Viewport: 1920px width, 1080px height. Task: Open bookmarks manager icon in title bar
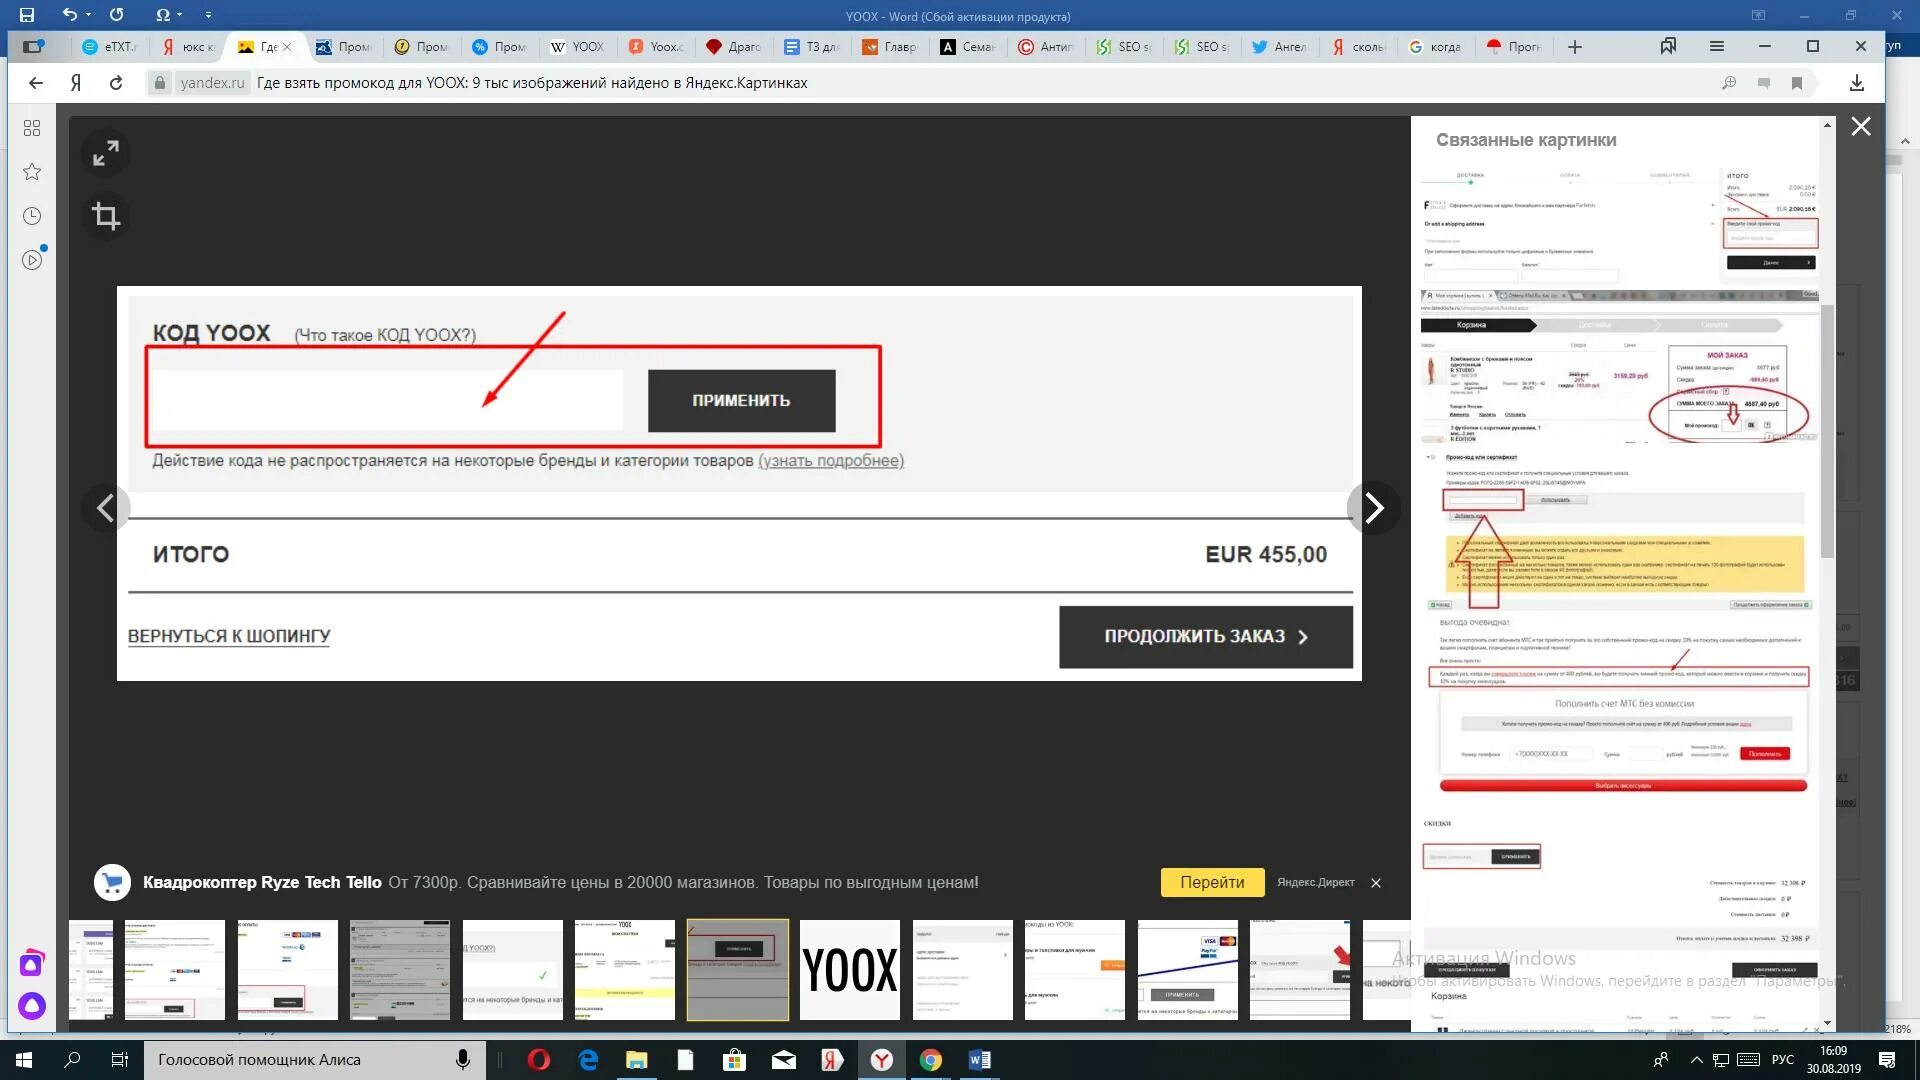(1667, 46)
